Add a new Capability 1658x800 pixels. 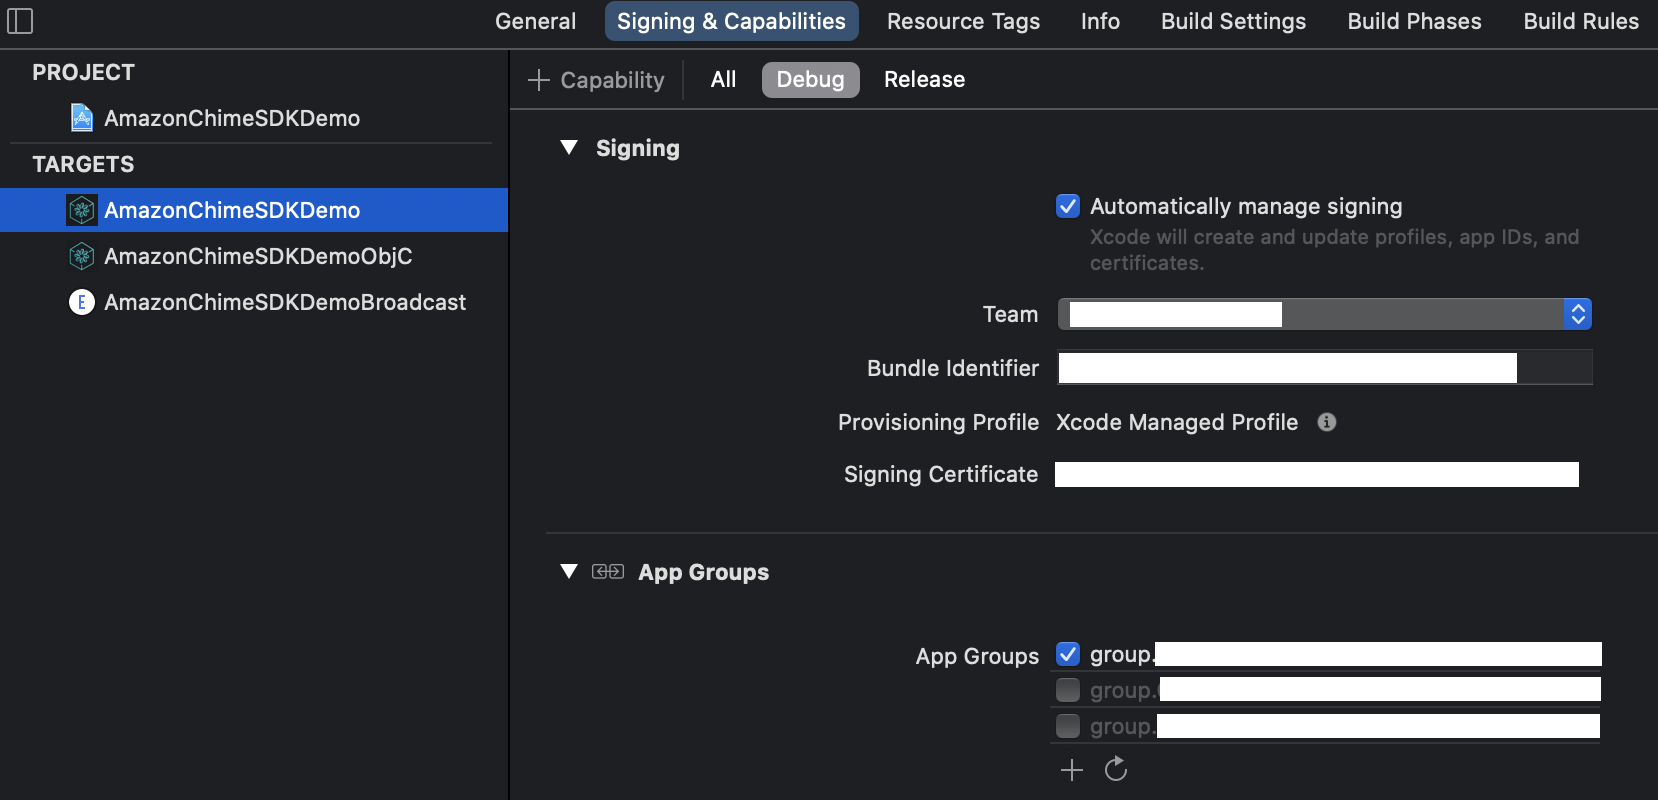pos(596,80)
